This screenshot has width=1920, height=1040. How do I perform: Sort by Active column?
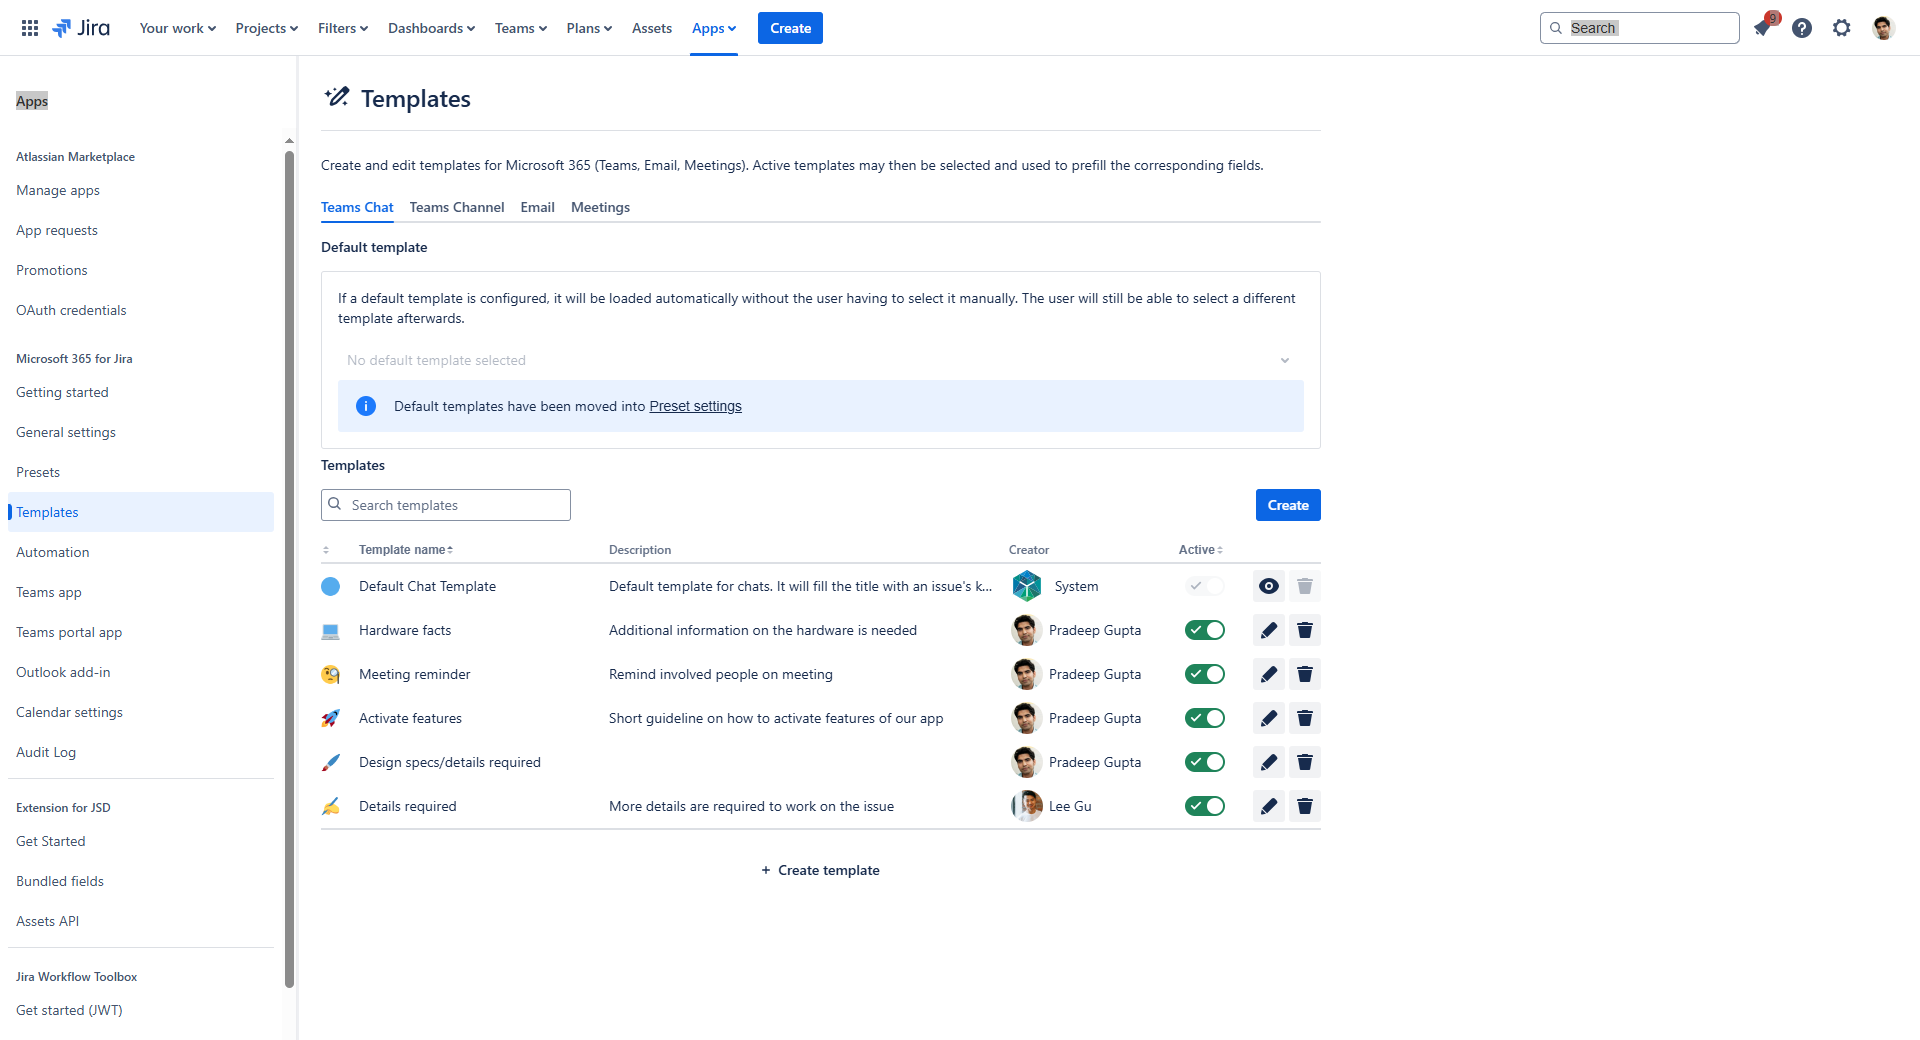(x=1201, y=550)
